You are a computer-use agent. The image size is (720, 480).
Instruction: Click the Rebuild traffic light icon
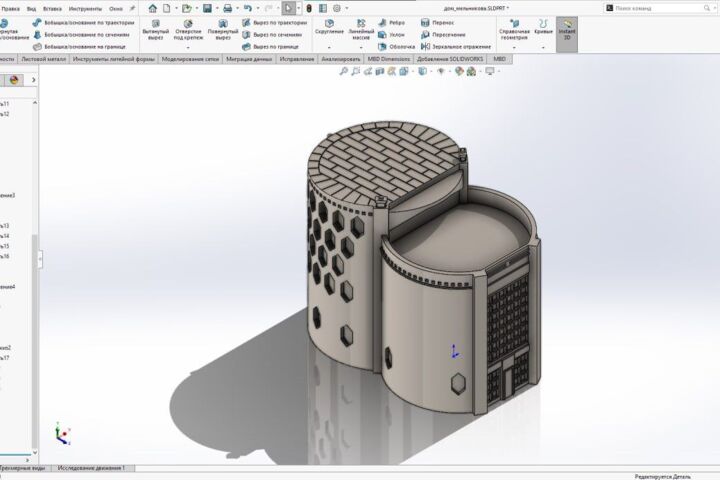pos(309,8)
